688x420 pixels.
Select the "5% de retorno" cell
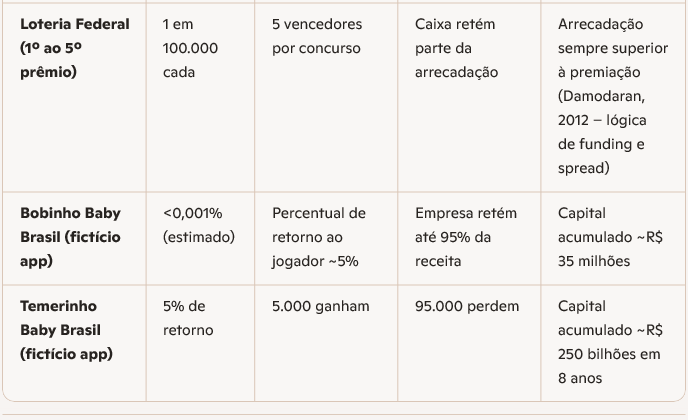187,318
